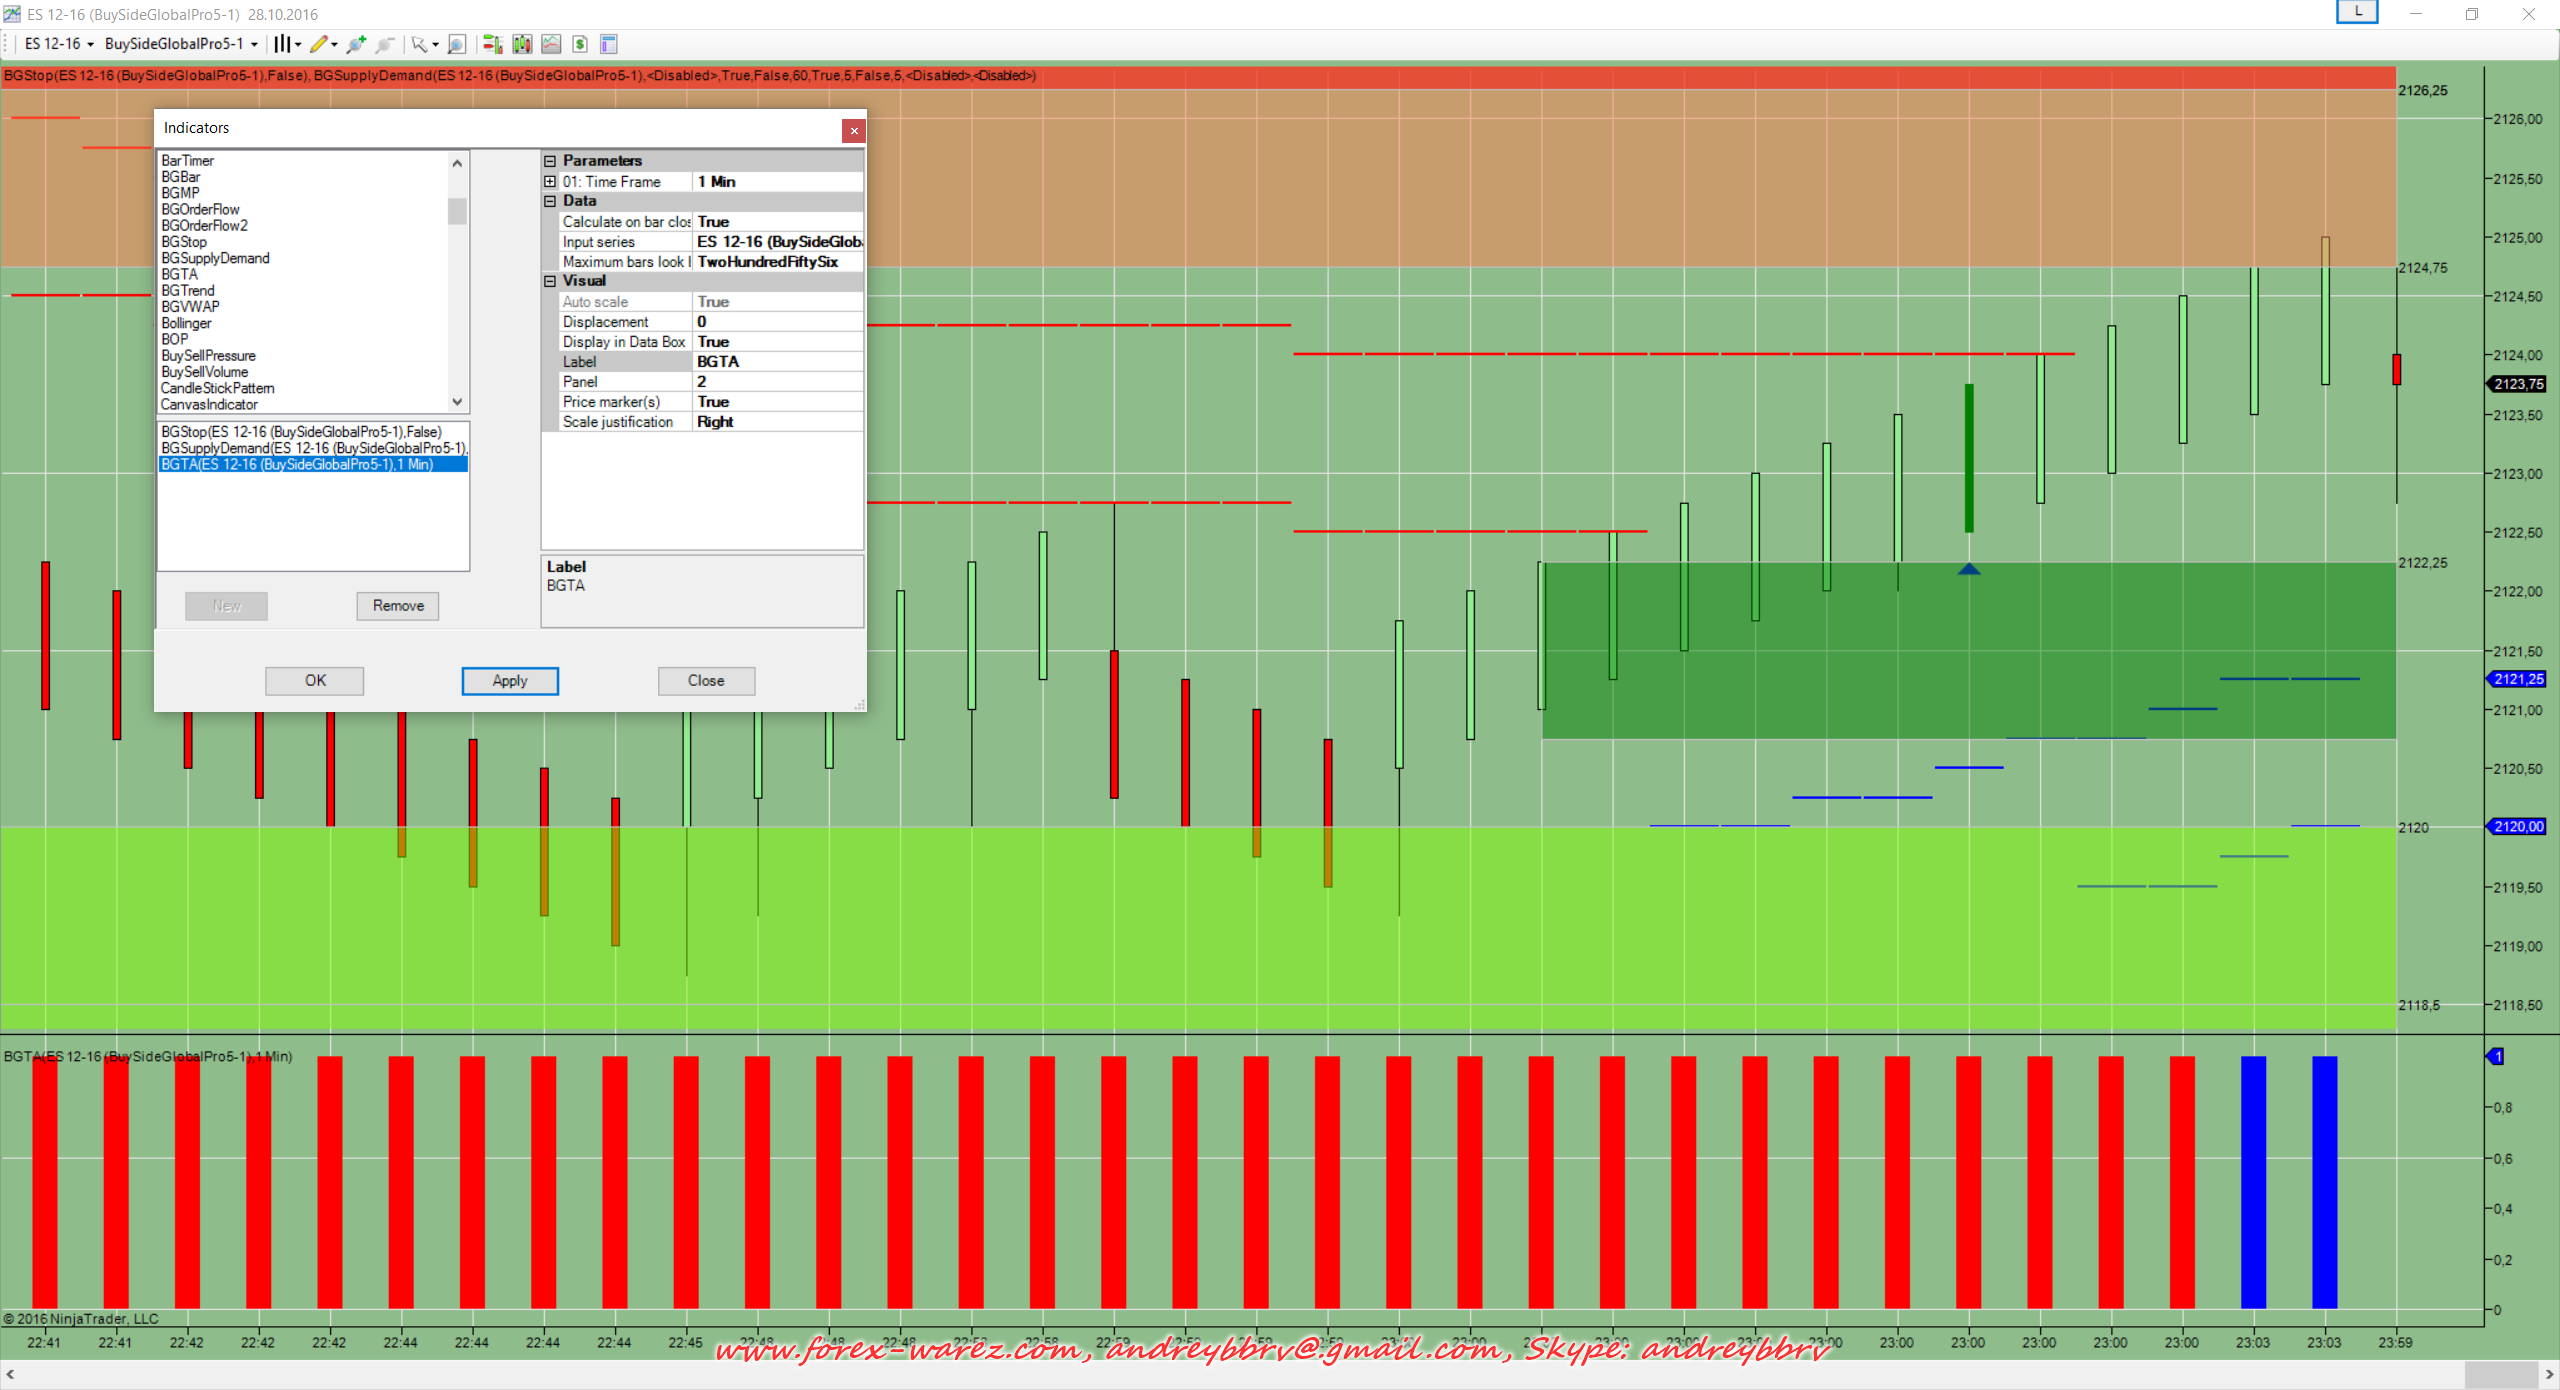Click the zoom frame magnifier icon
2560x1390 pixels.
tap(457, 44)
